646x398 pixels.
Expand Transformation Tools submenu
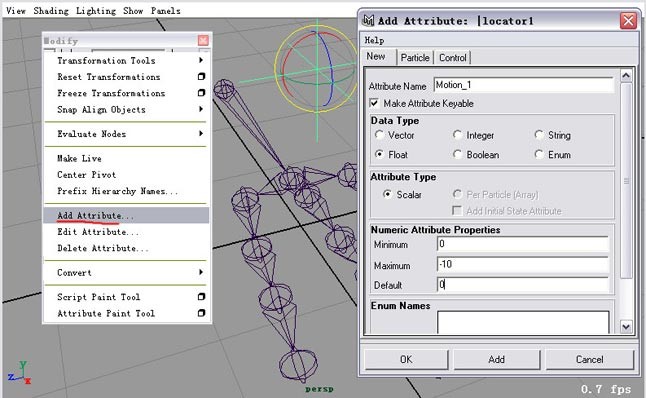201,60
